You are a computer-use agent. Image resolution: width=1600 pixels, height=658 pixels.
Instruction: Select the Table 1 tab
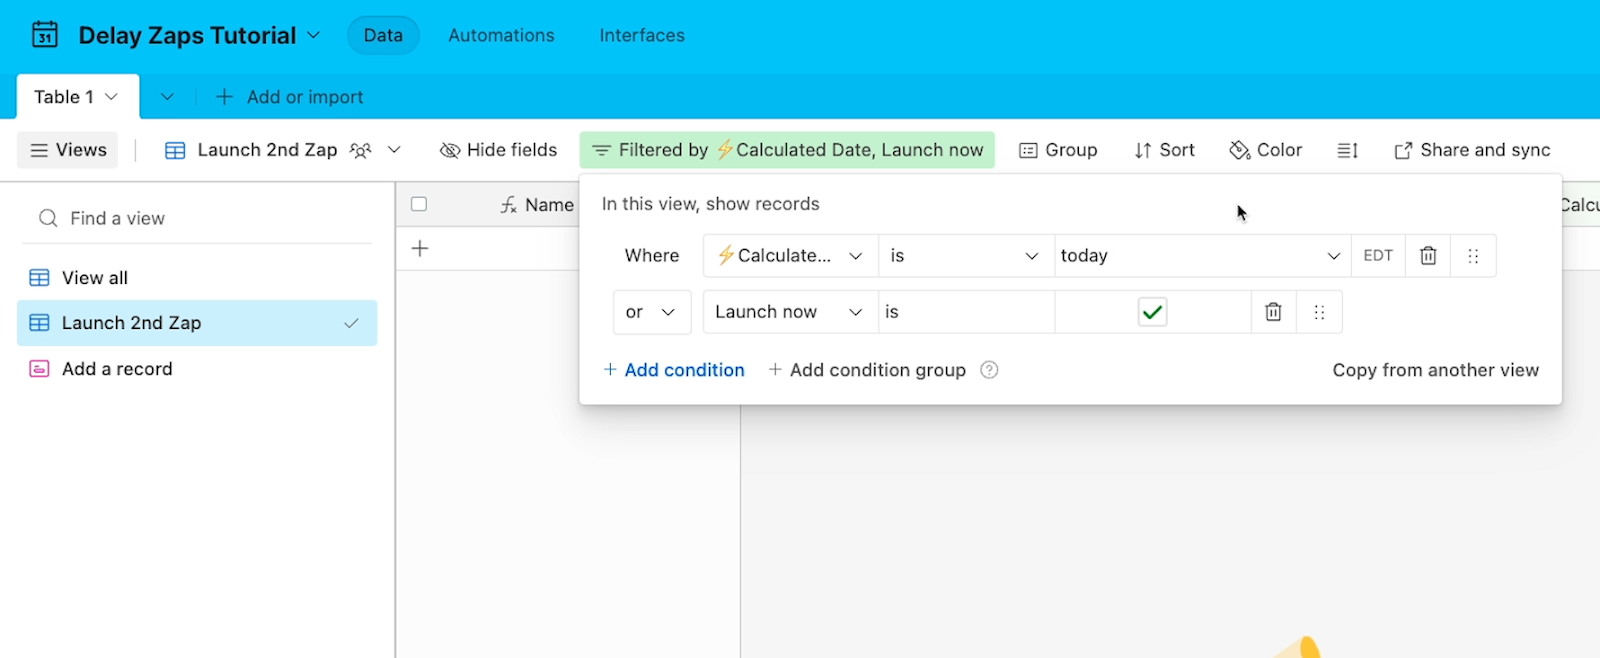(x=78, y=97)
